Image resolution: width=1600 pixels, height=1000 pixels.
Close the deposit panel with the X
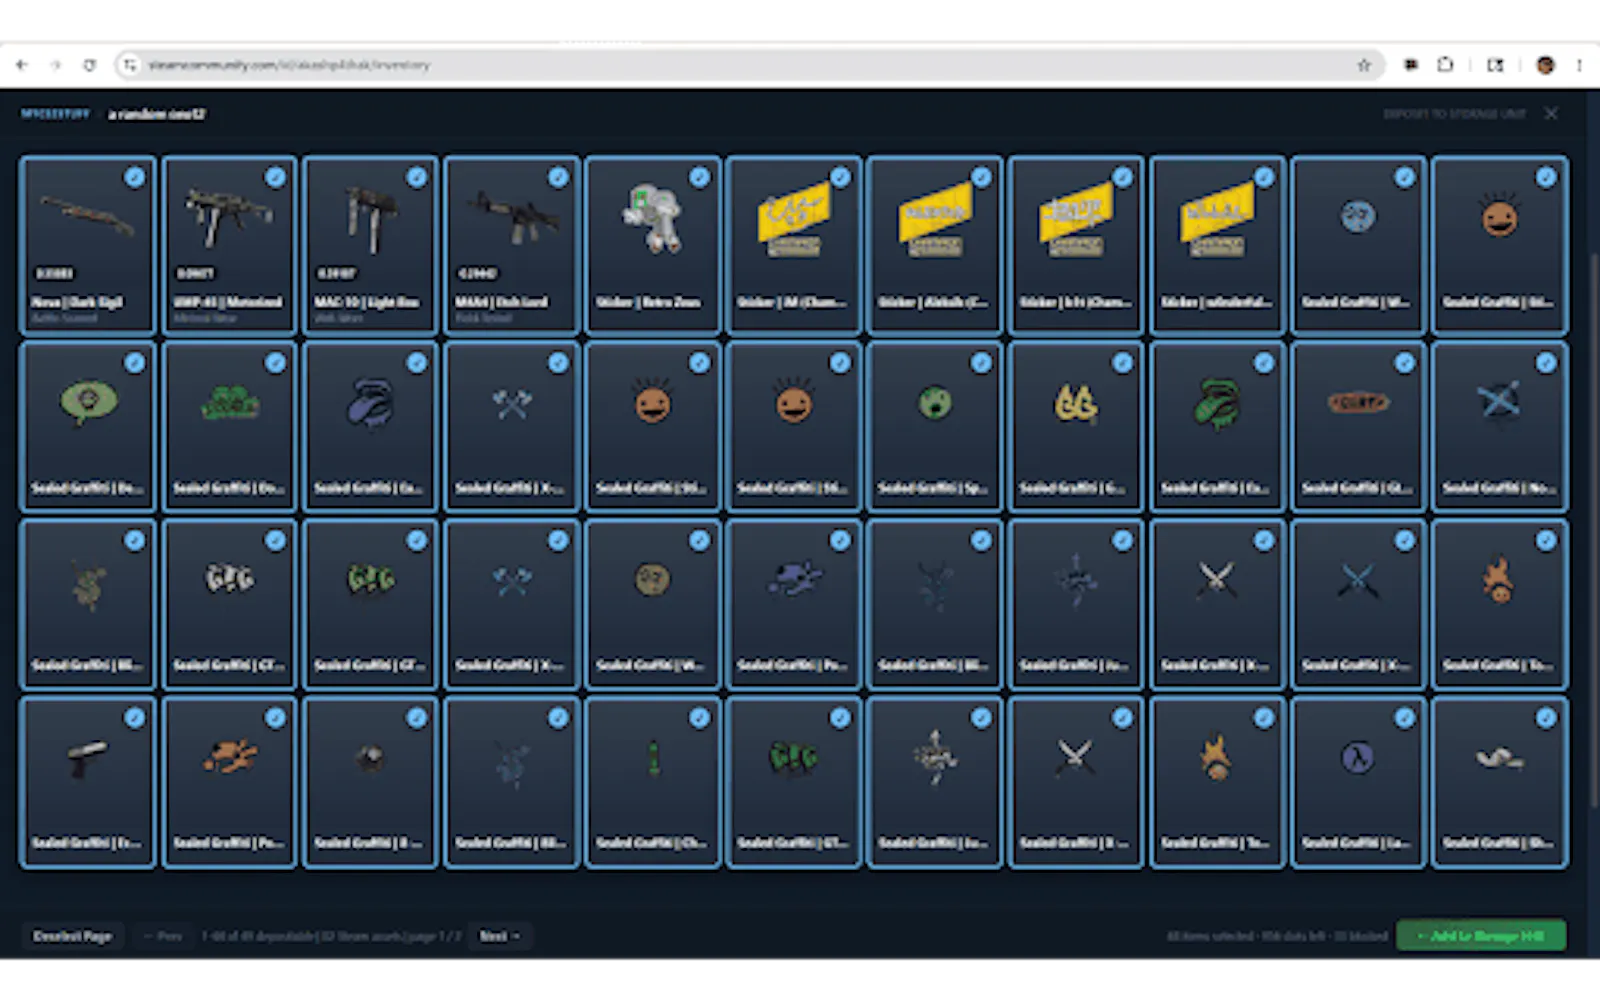point(1551,114)
